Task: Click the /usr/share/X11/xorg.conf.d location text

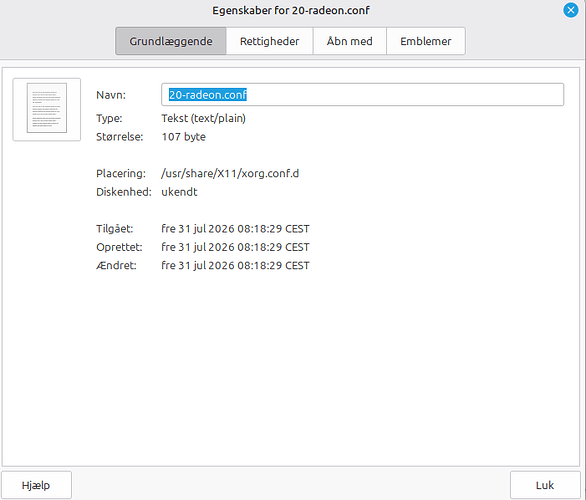Action: [x=230, y=173]
